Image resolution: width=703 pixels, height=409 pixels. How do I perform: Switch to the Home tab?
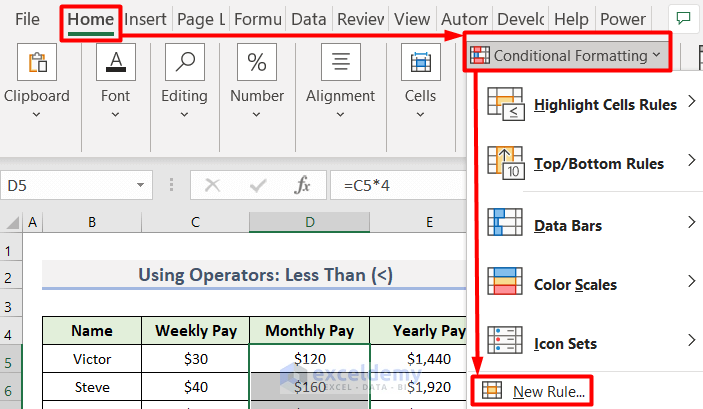91,20
